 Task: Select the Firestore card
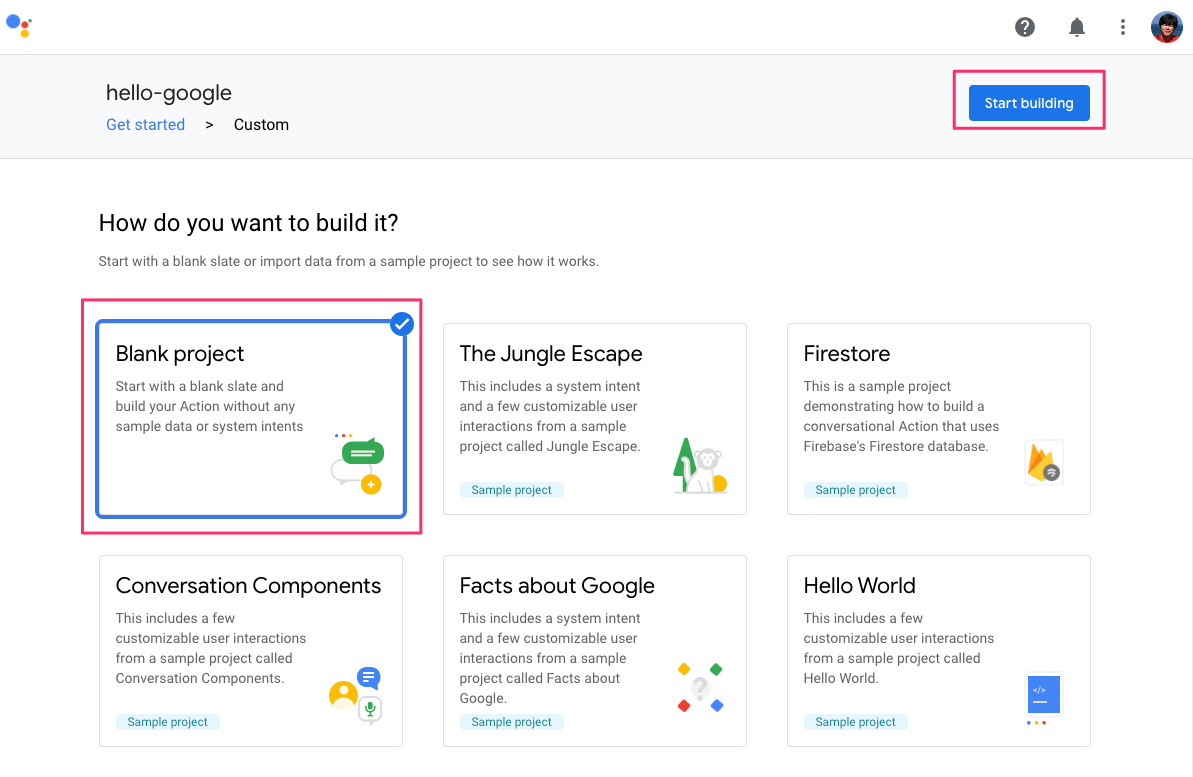pyautogui.click(x=939, y=419)
